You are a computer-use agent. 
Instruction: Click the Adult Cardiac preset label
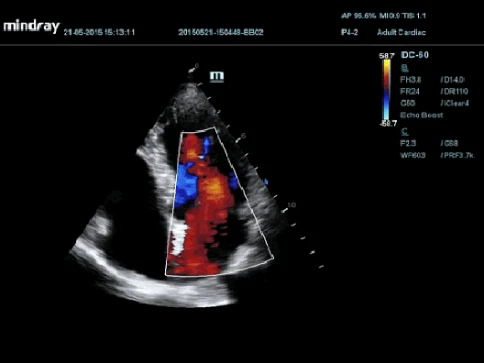tap(401, 32)
